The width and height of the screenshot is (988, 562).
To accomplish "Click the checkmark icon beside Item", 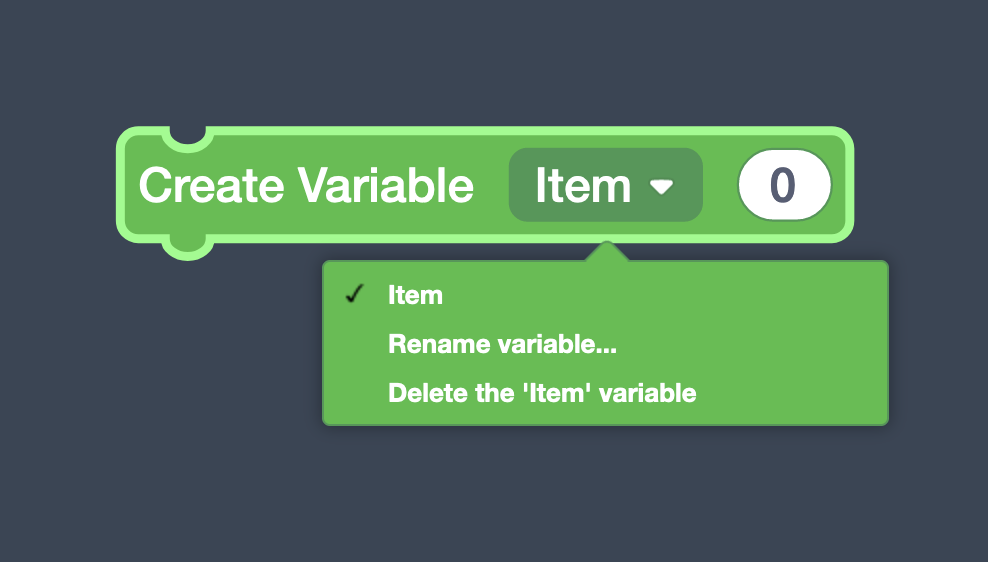I will [x=353, y=295].
